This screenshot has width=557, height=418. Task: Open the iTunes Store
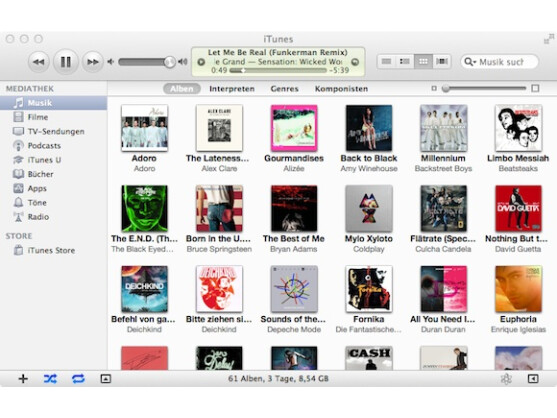pyautogui.click(x=53, y=250)
